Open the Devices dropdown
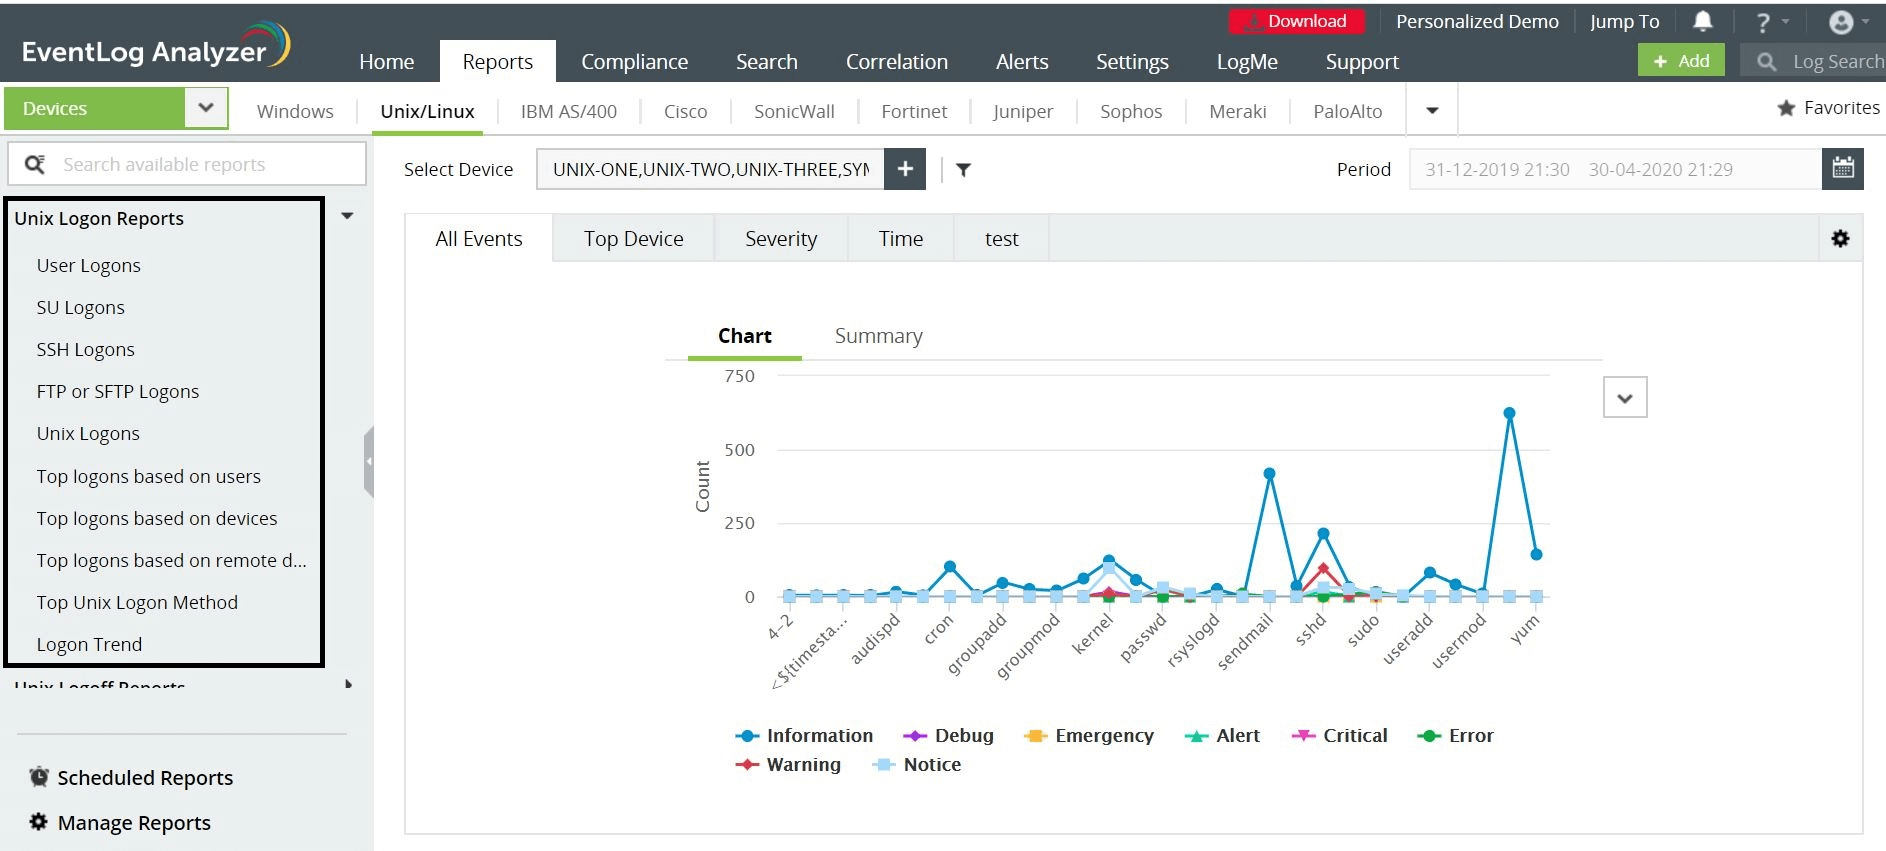This screenshot has width=1886, height=851. point(206,108)
